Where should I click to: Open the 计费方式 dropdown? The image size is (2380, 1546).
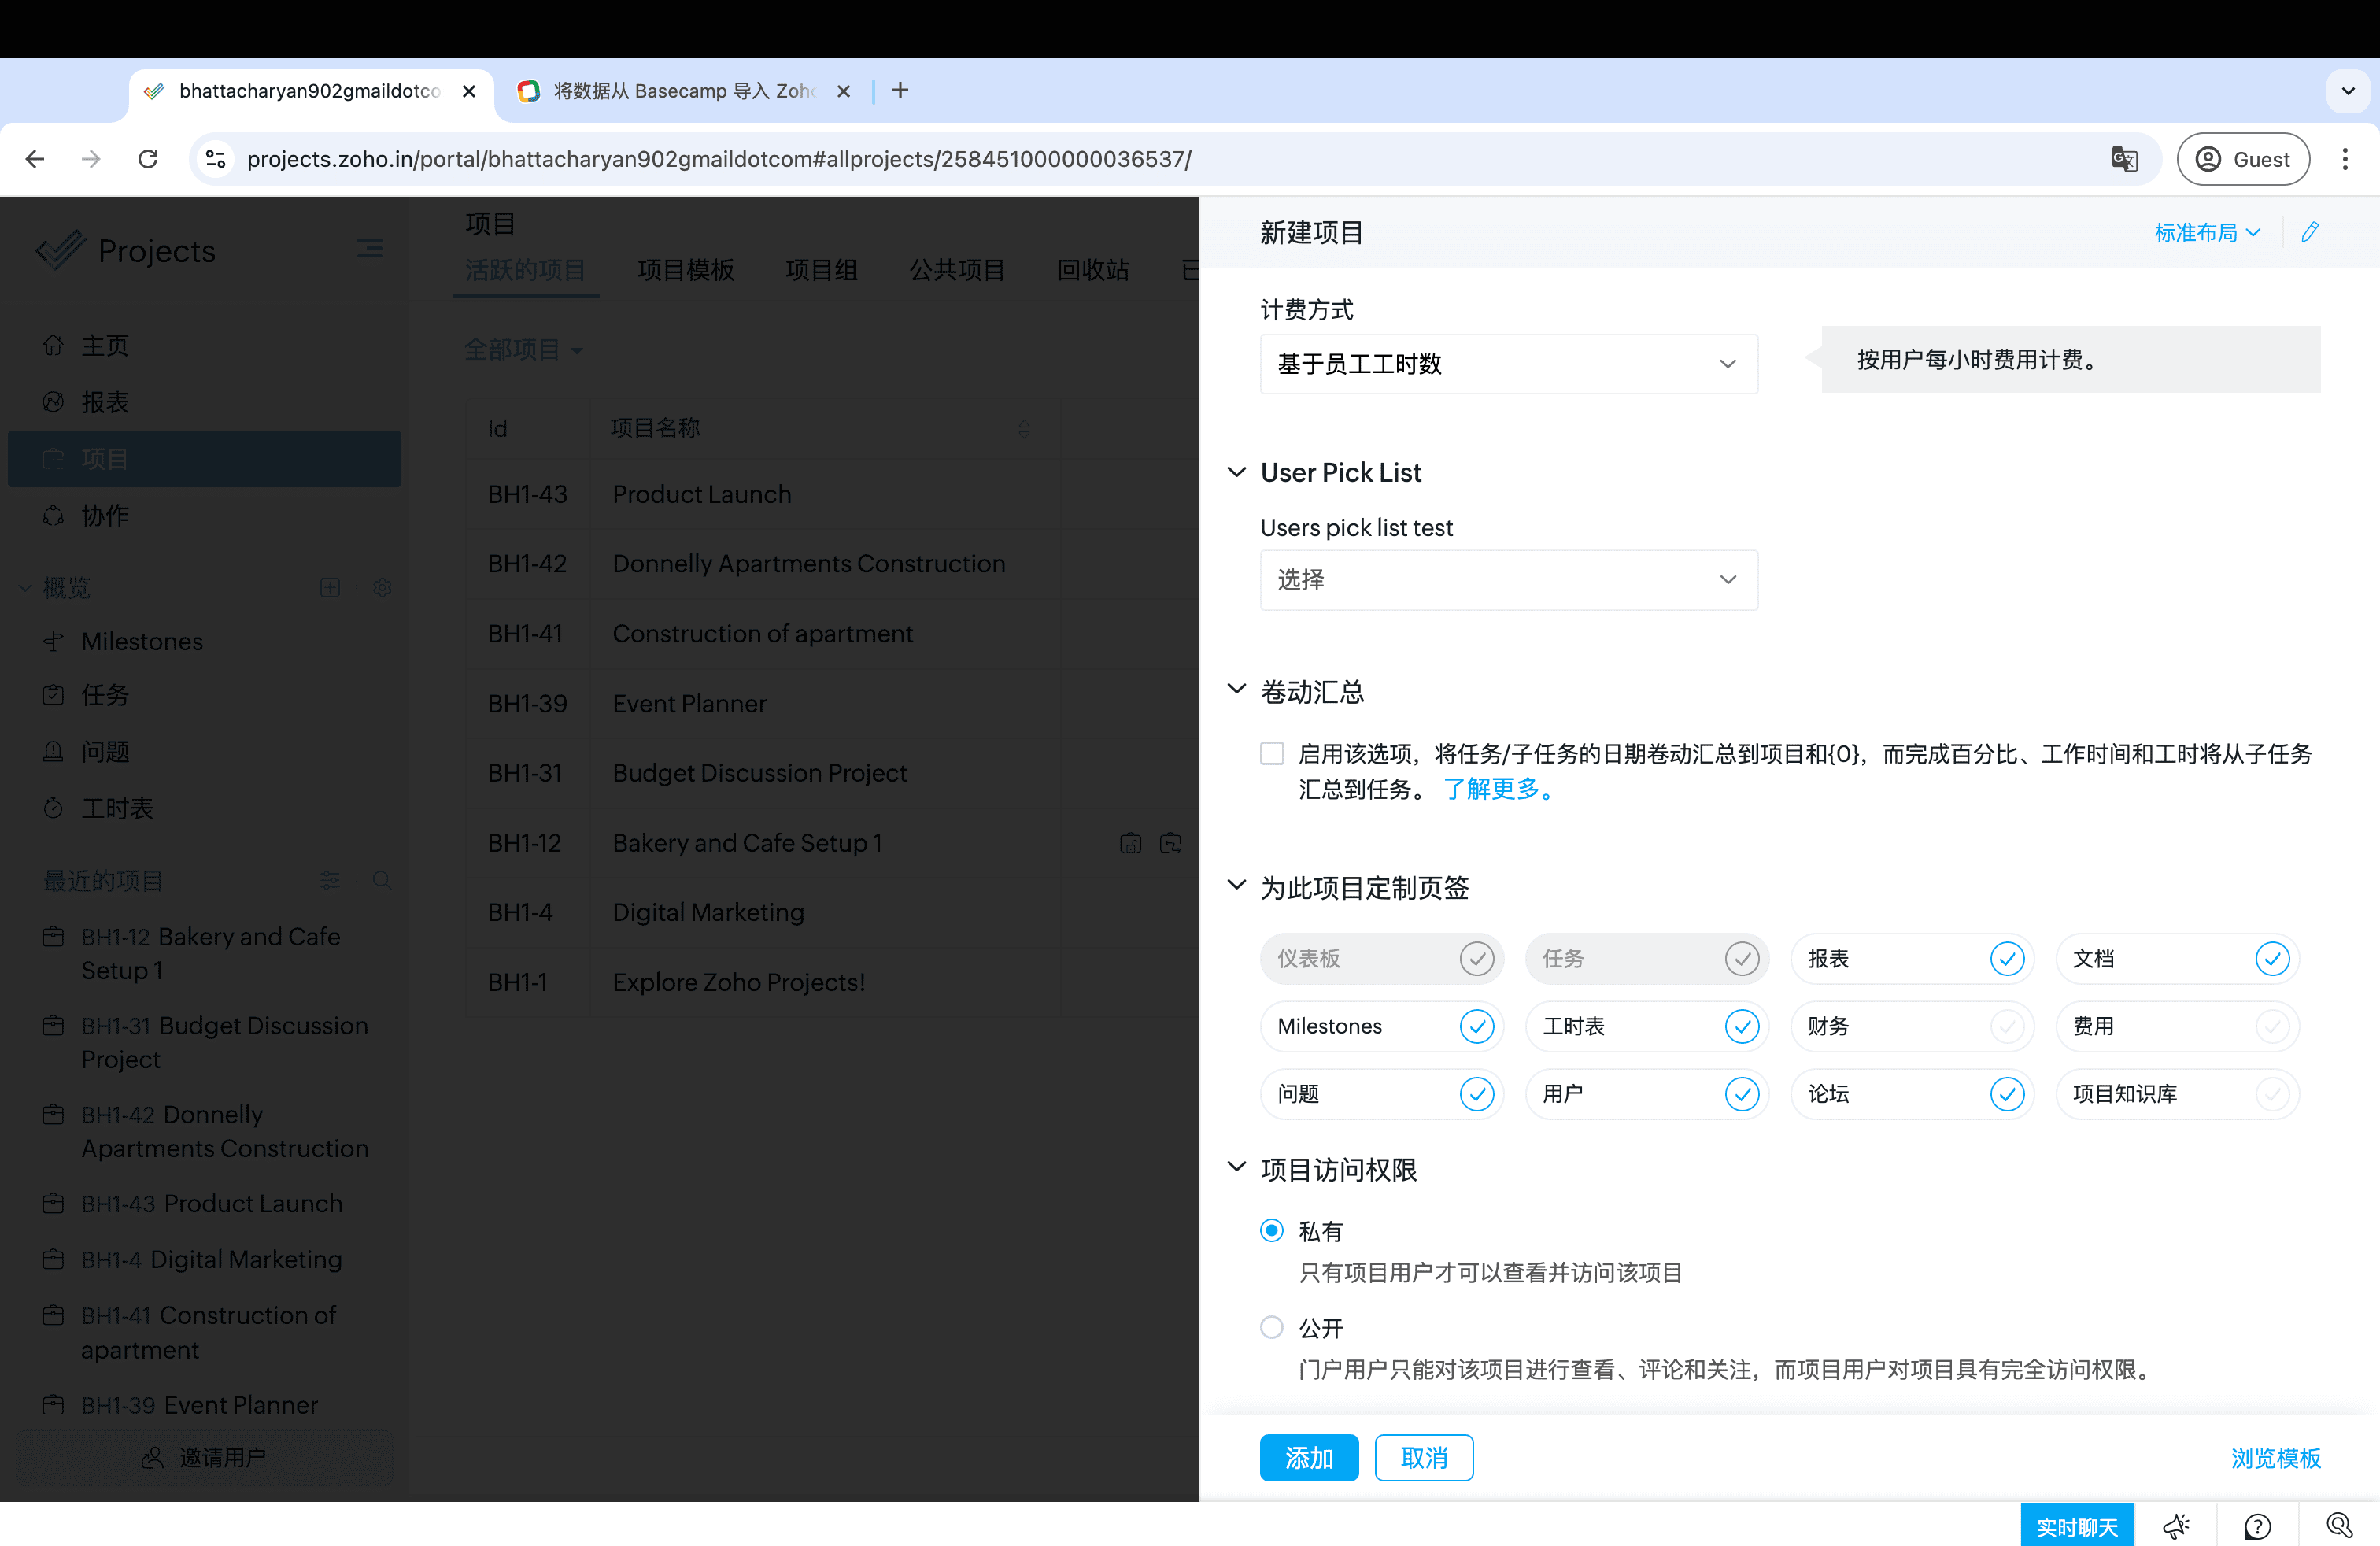(1508, 364)
